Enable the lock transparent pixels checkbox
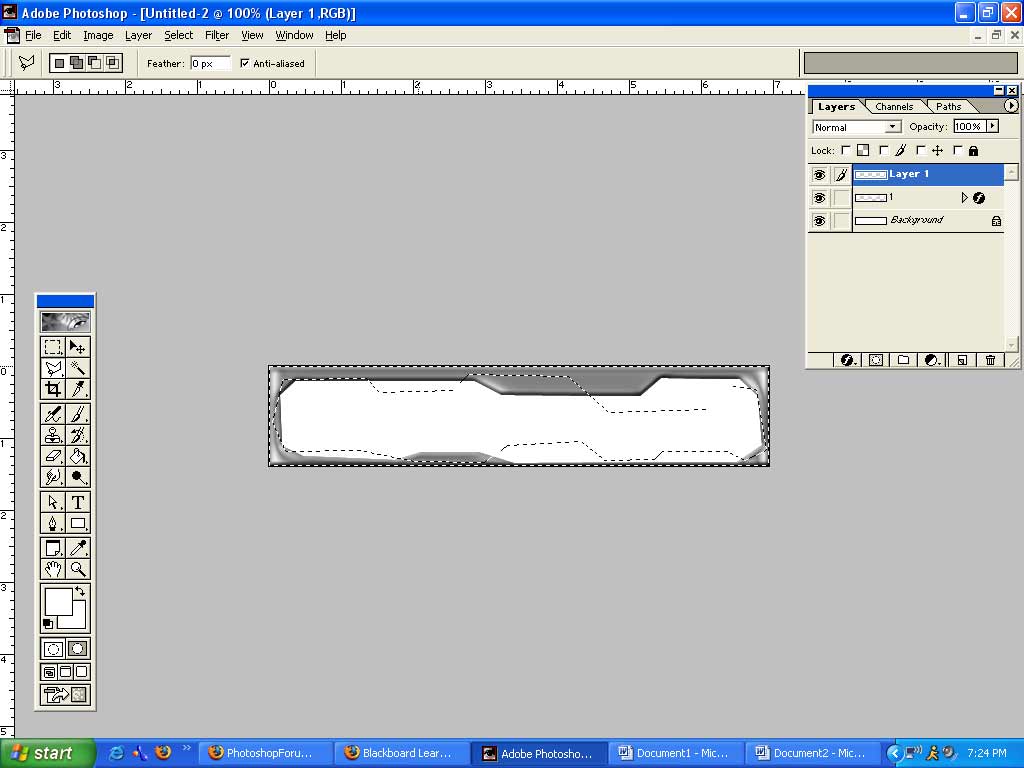Image resolution: width=1024 pixels, height=768 pixels. [845, 151]
